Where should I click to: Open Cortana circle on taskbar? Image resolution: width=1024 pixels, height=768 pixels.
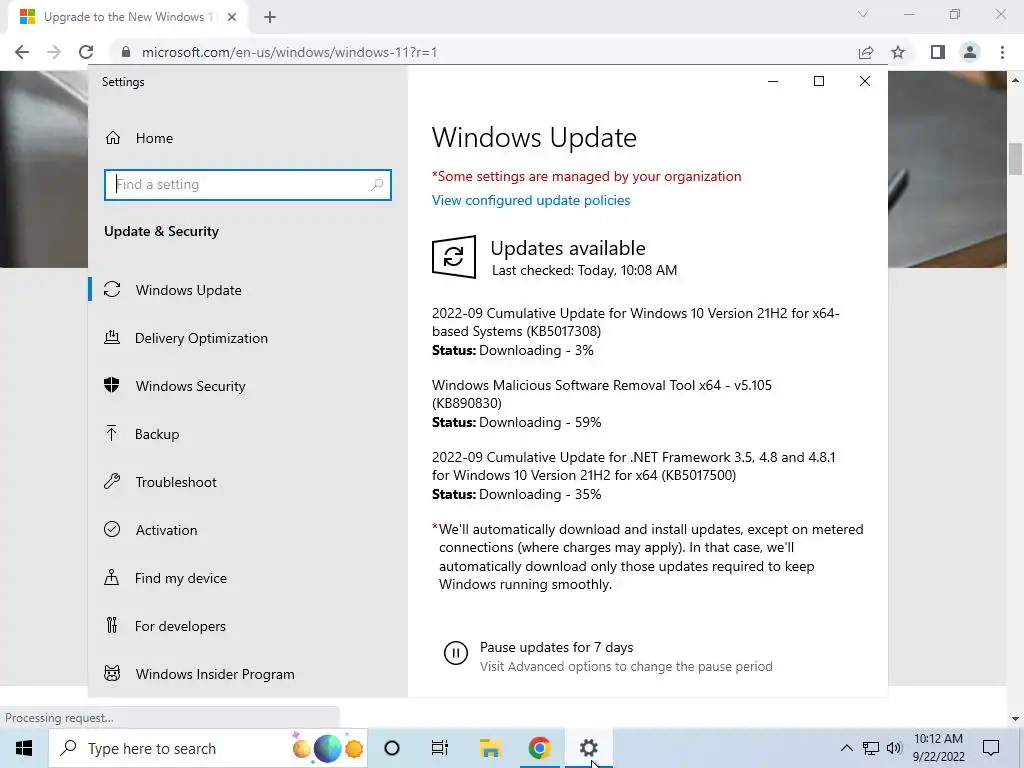(392, 748)
